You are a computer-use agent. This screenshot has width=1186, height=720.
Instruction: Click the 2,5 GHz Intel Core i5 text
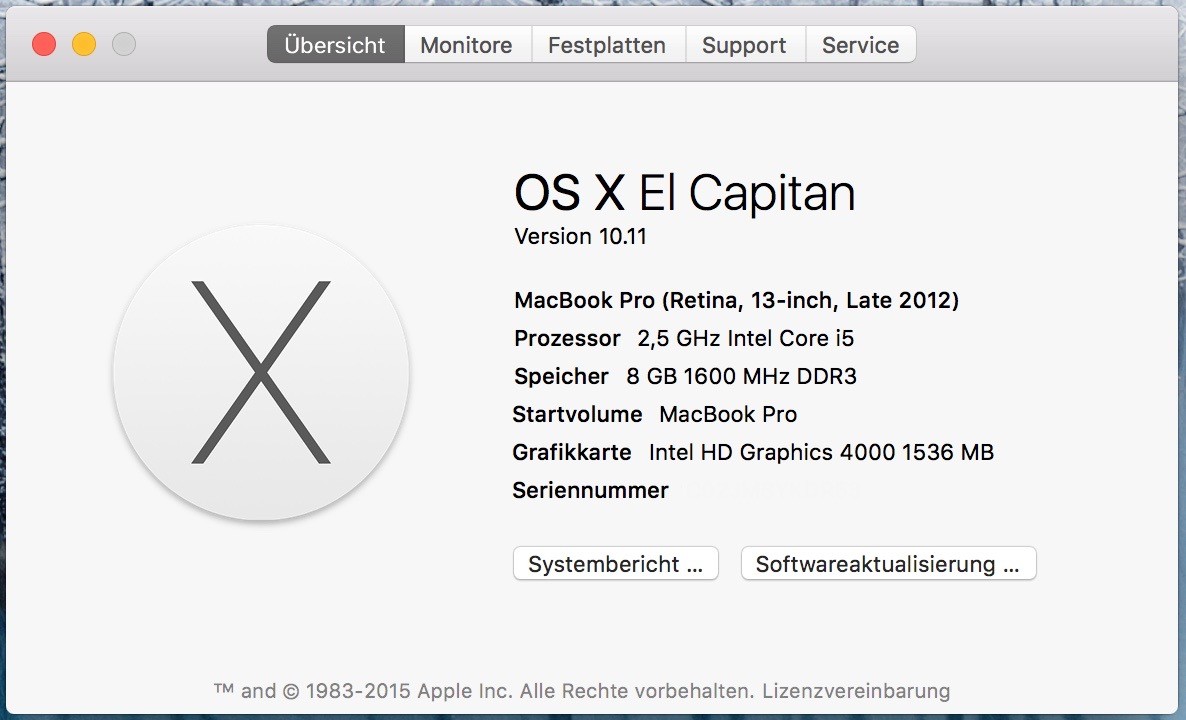pos(746,339)
